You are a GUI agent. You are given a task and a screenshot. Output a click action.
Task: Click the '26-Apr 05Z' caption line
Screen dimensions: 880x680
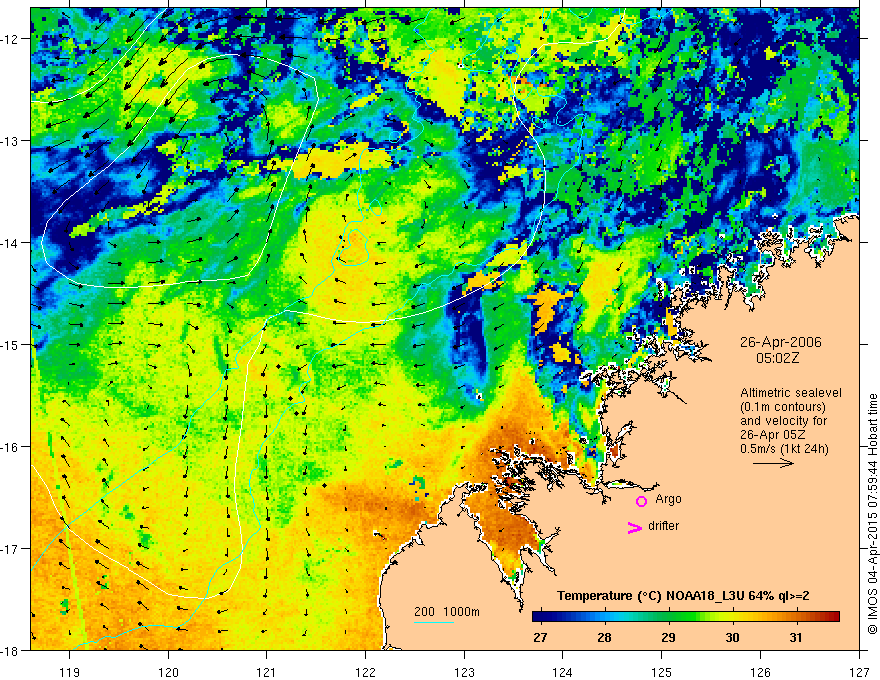pos(773,435)
